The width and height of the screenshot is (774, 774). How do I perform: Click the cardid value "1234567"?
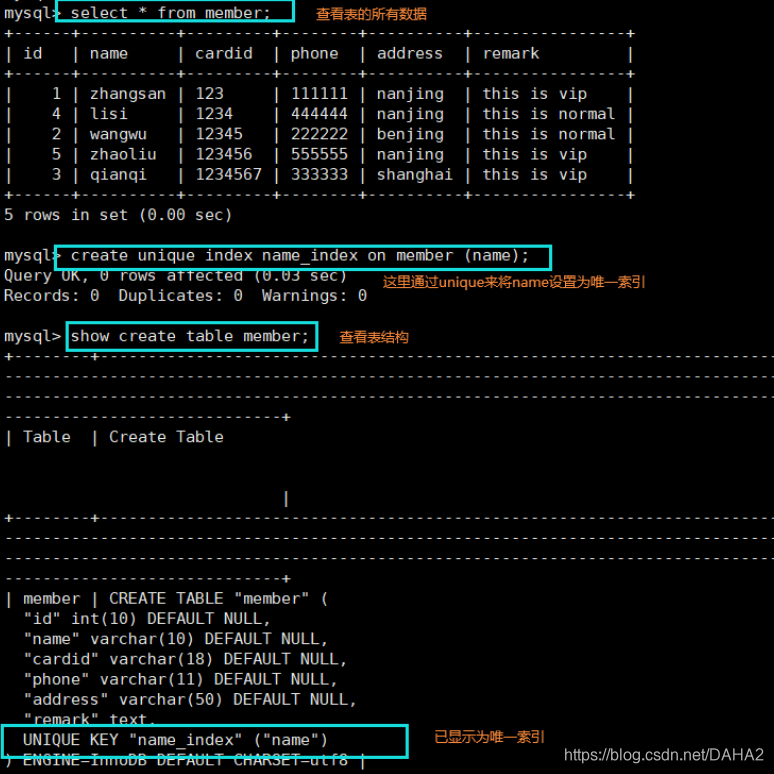[x=229, y=174]
